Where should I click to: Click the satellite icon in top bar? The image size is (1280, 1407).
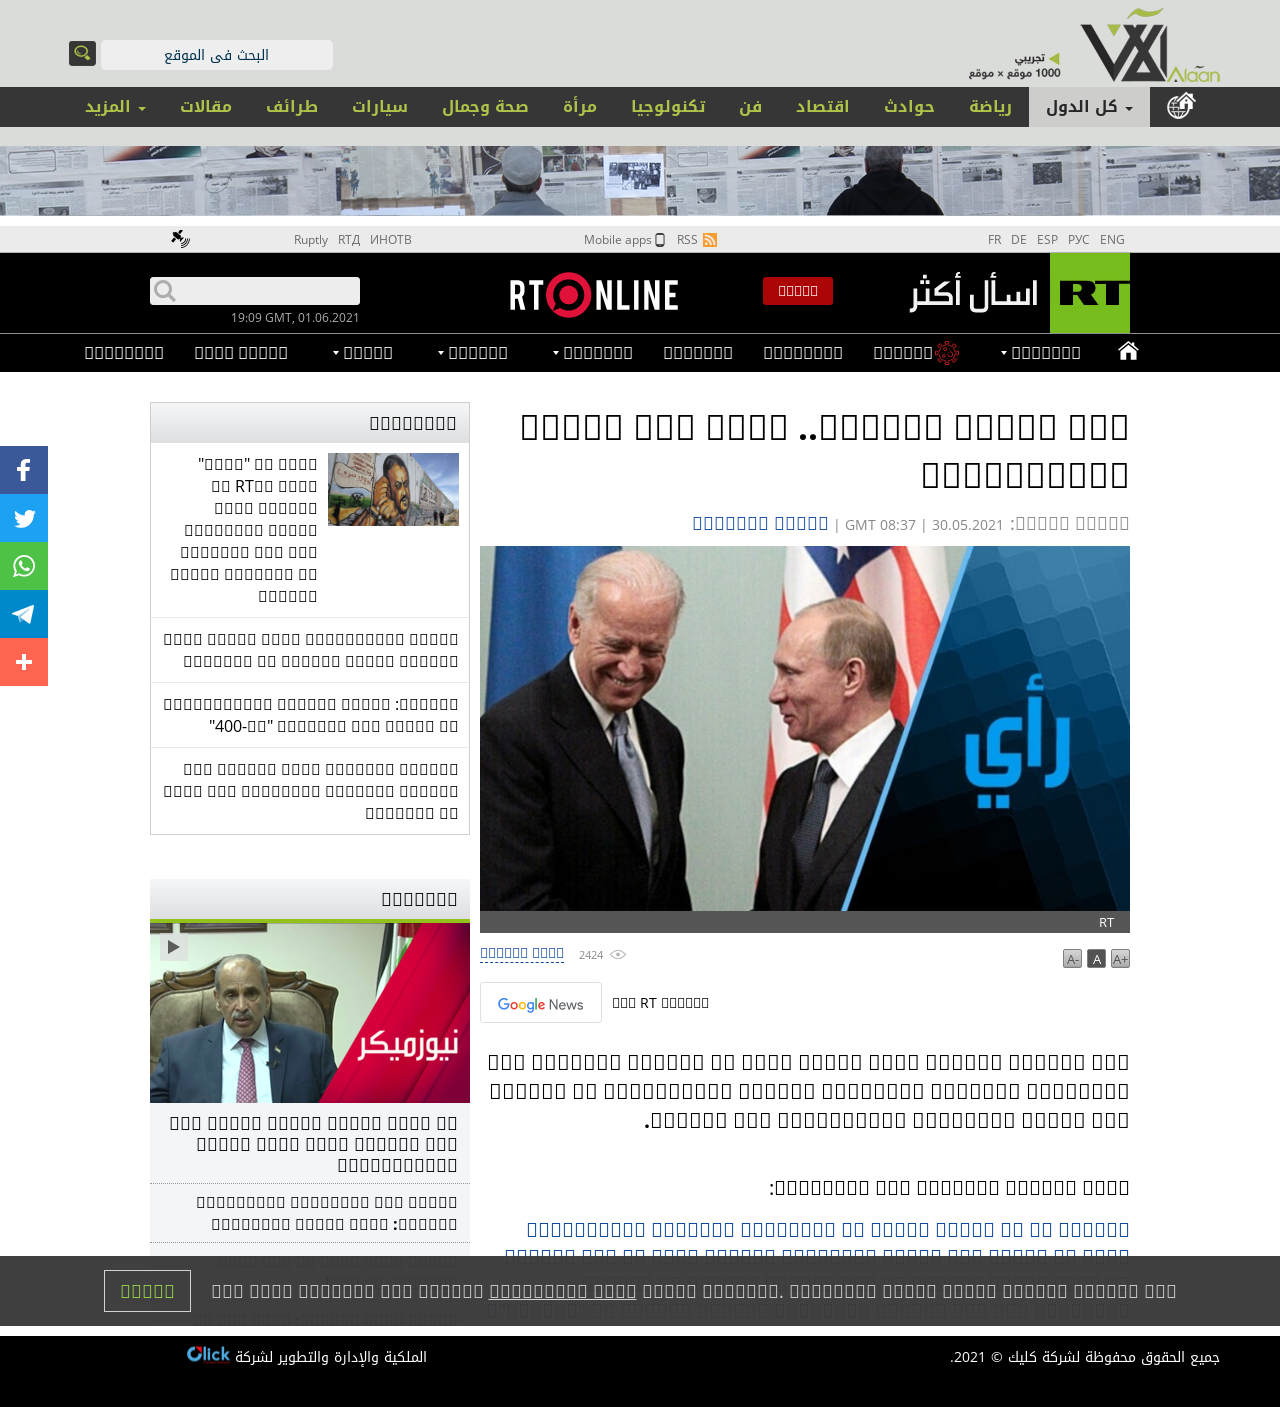pos(180,239)
